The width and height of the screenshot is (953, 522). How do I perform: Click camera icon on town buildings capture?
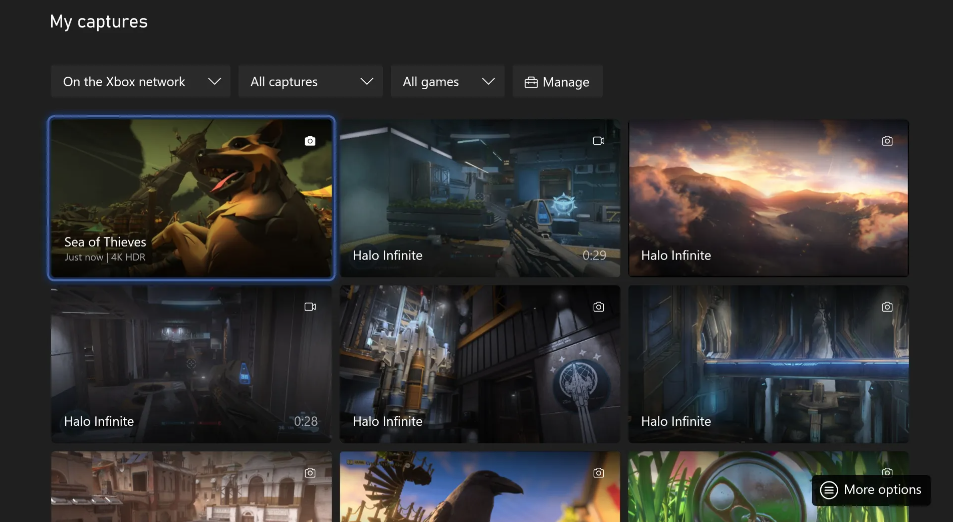(x=310, y=473)
